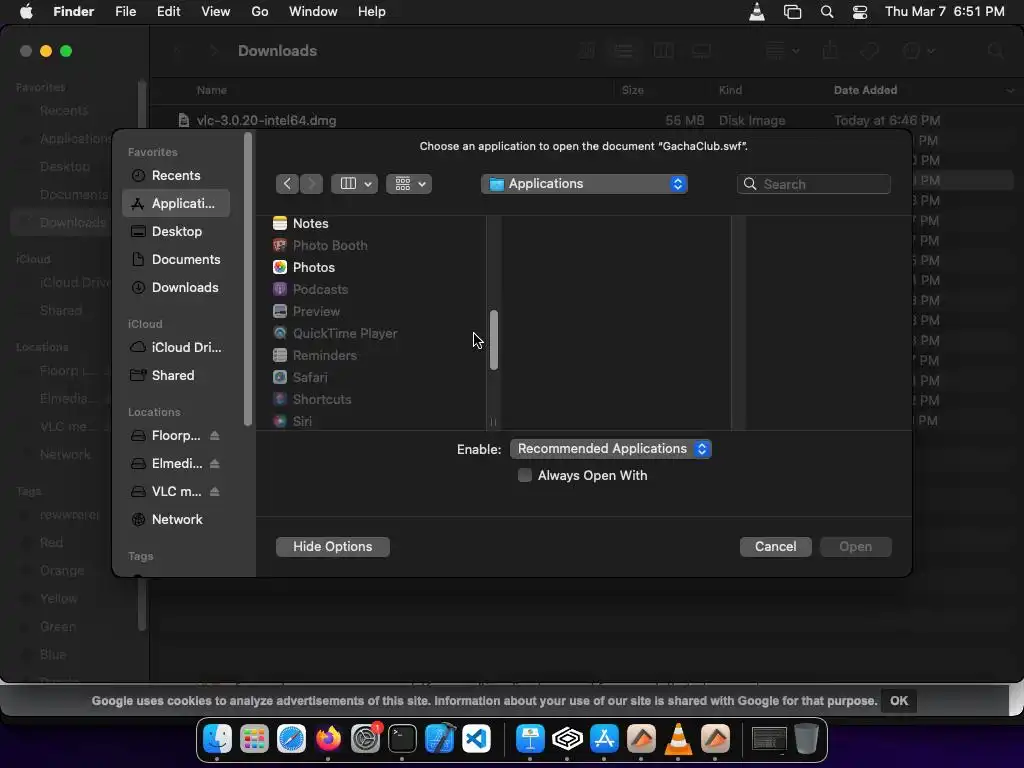Viewport: 1024px width, 768px height.
Task: Open System Settings from the Dock
Action: coord(366,739)
